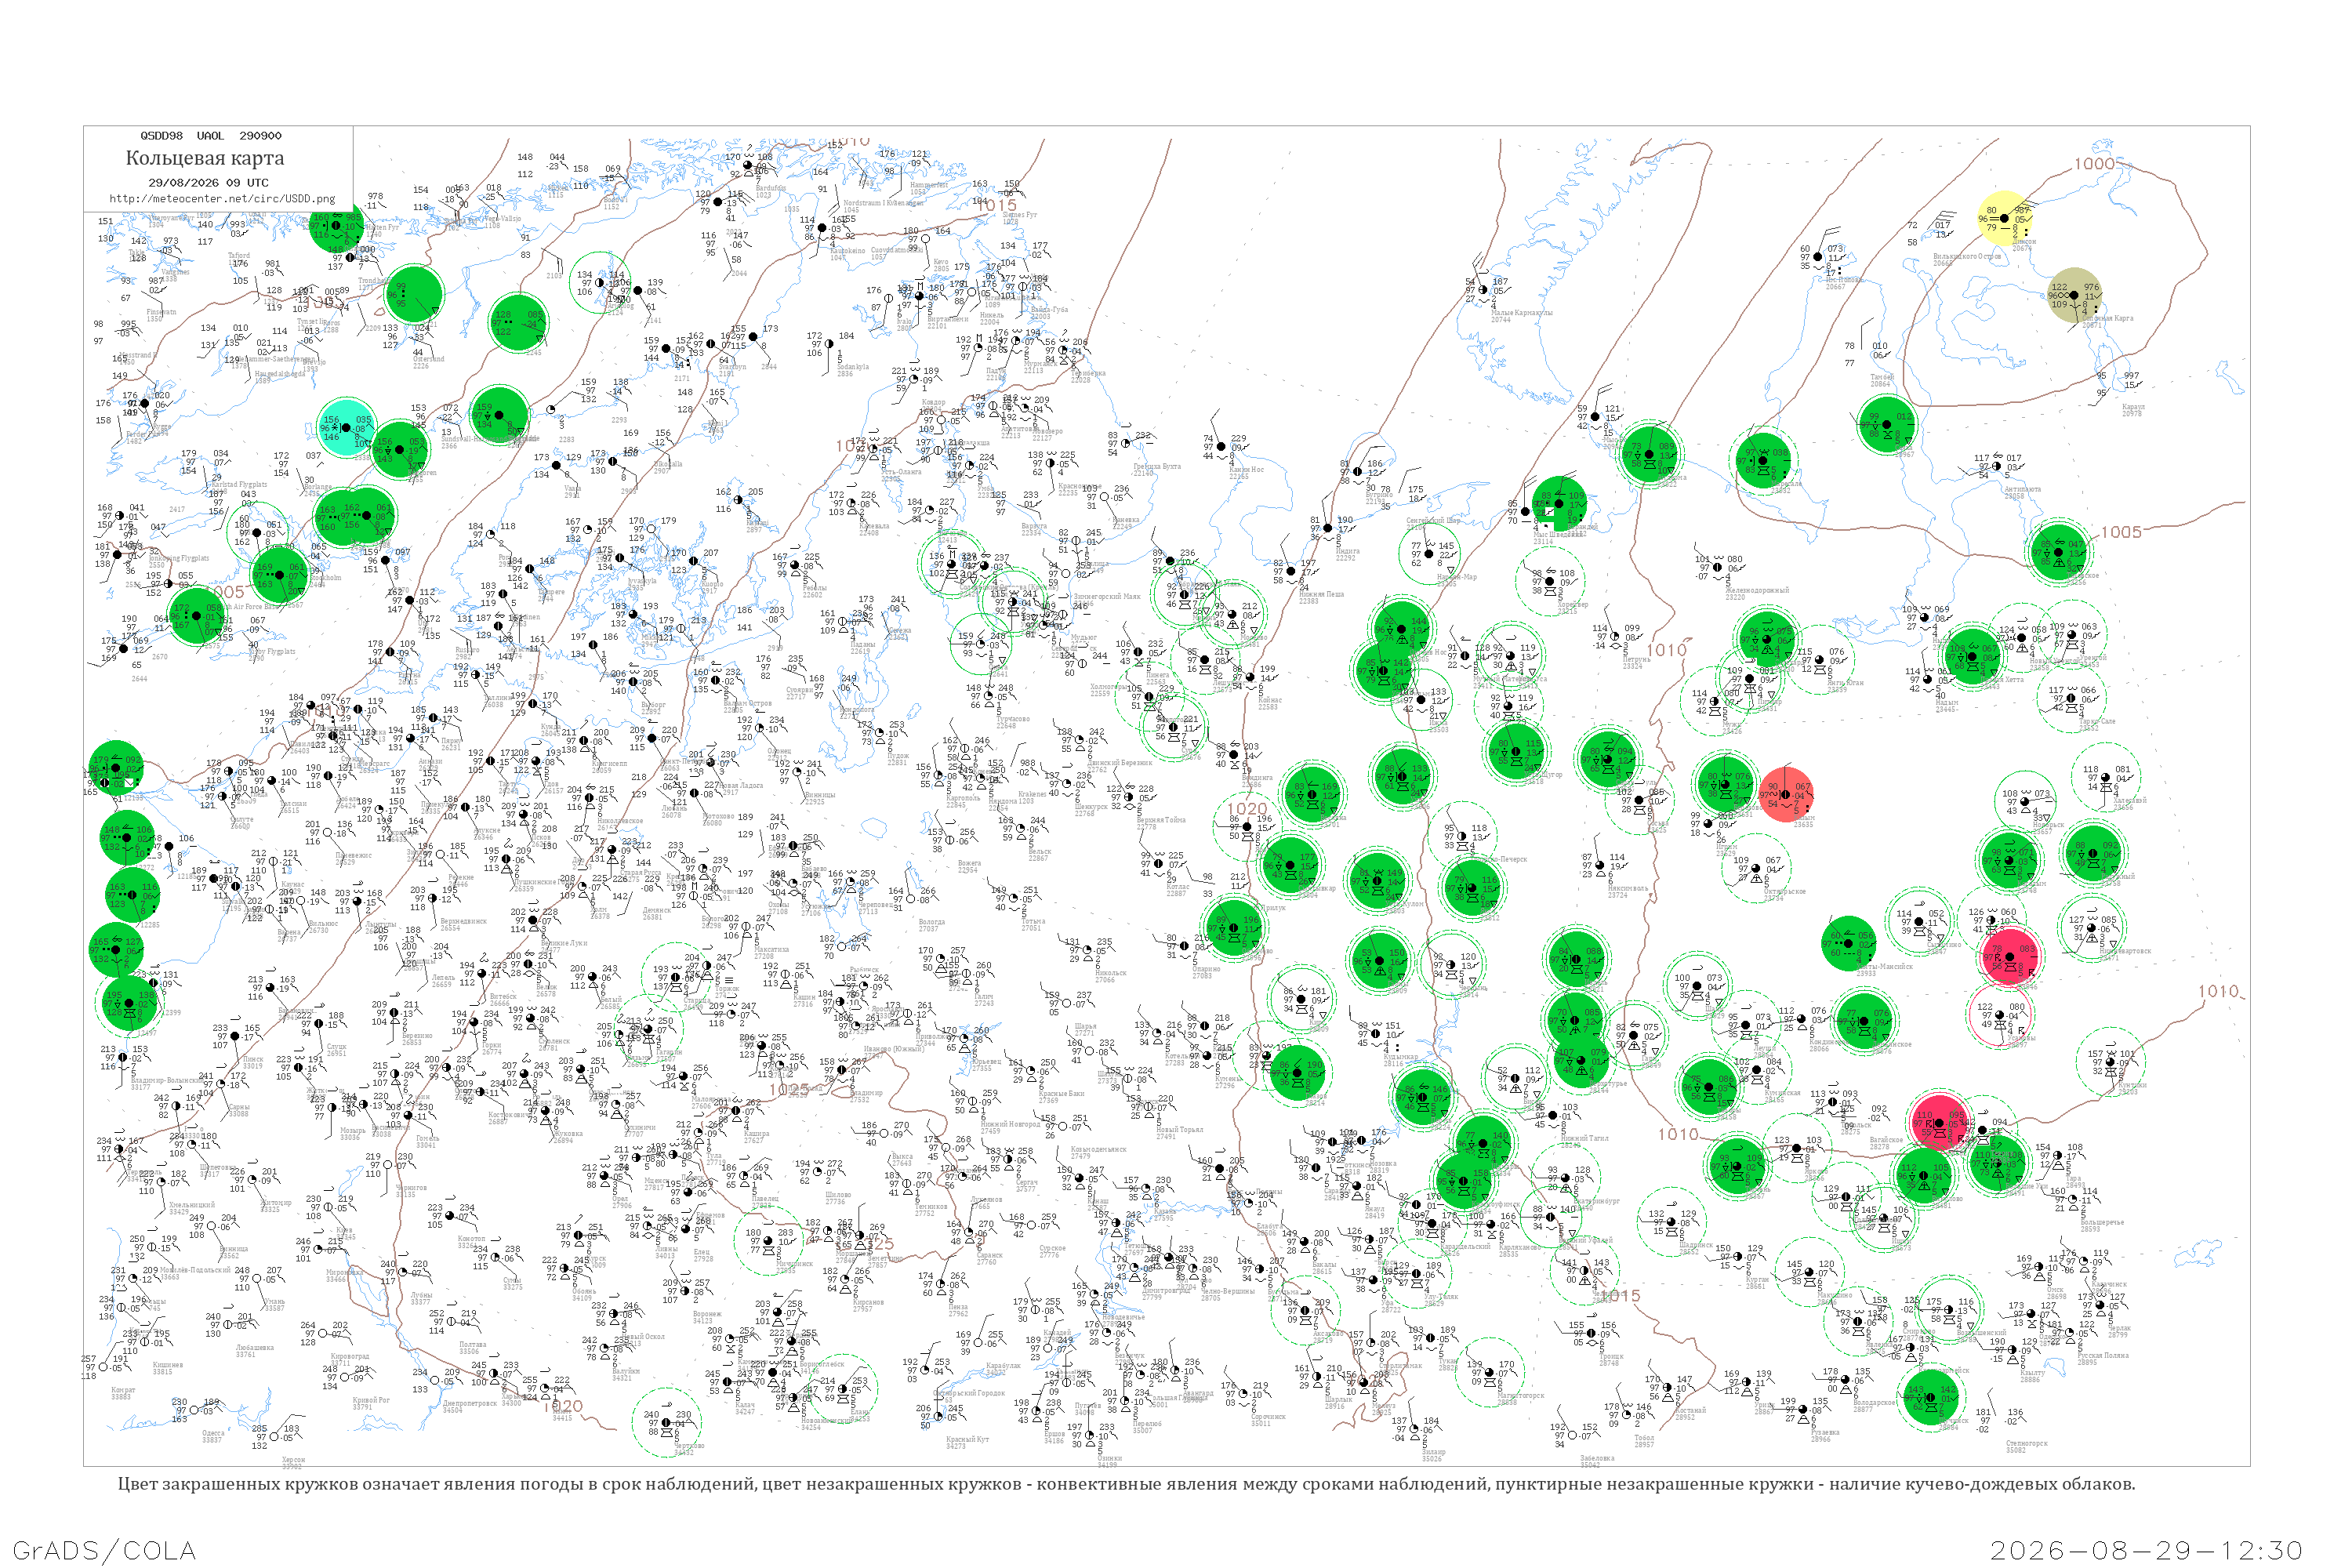The image size is (2352, 1568).
Task: Click the green Ханты-Мансийск station circle
Action: [1849, 943]
